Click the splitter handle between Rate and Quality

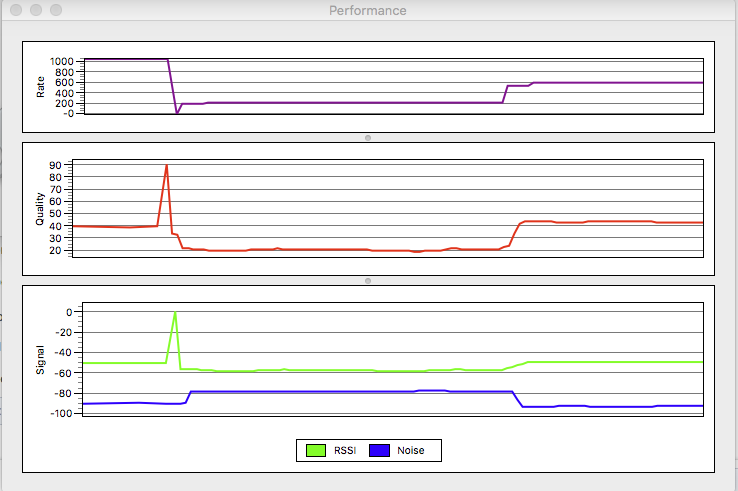pyautogui.click(x=368, y=138)
